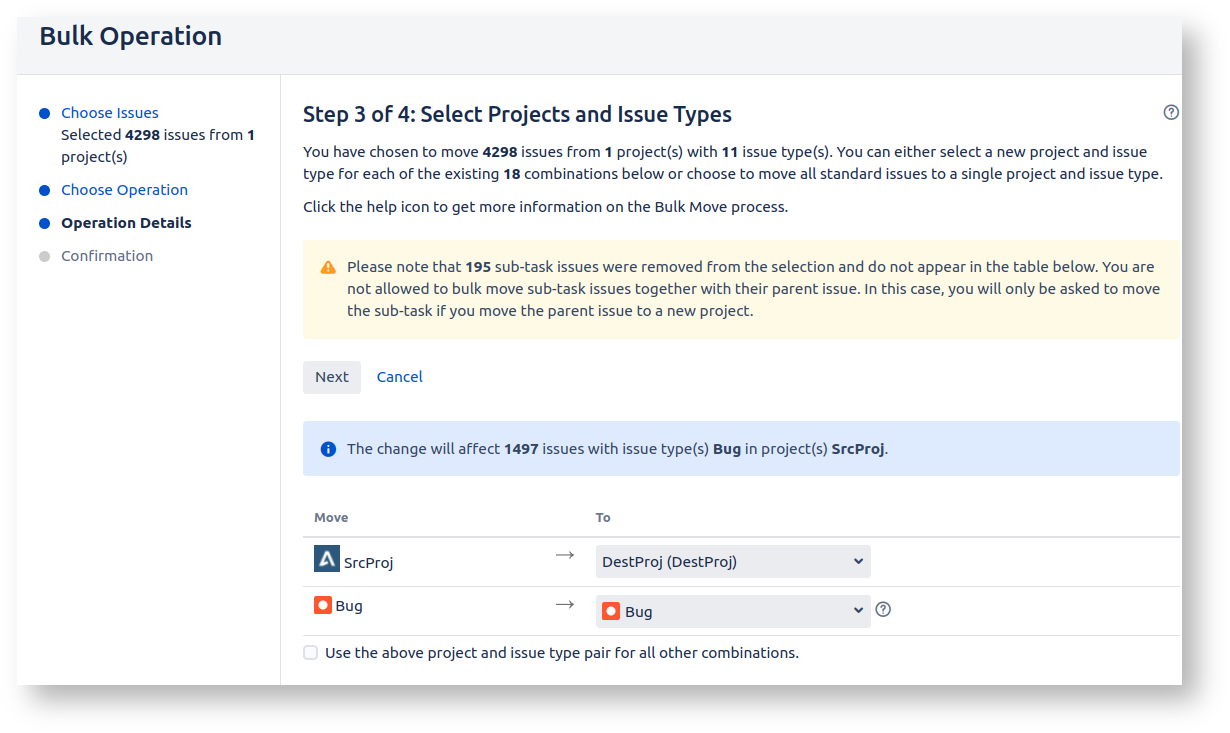Viewport: 1230px width, 733px height.
Task: Click the red Bug icon in Move column
Action: [x=323, y=605]
